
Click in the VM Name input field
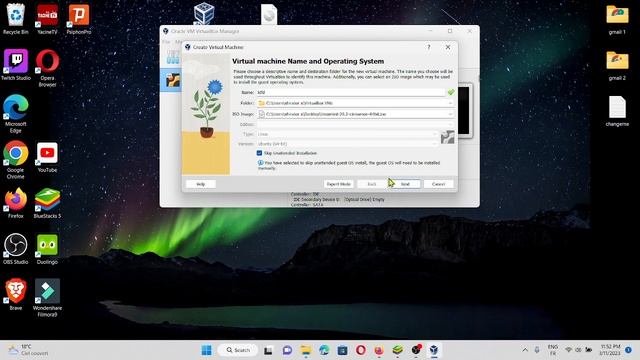(x=351, y=93)
